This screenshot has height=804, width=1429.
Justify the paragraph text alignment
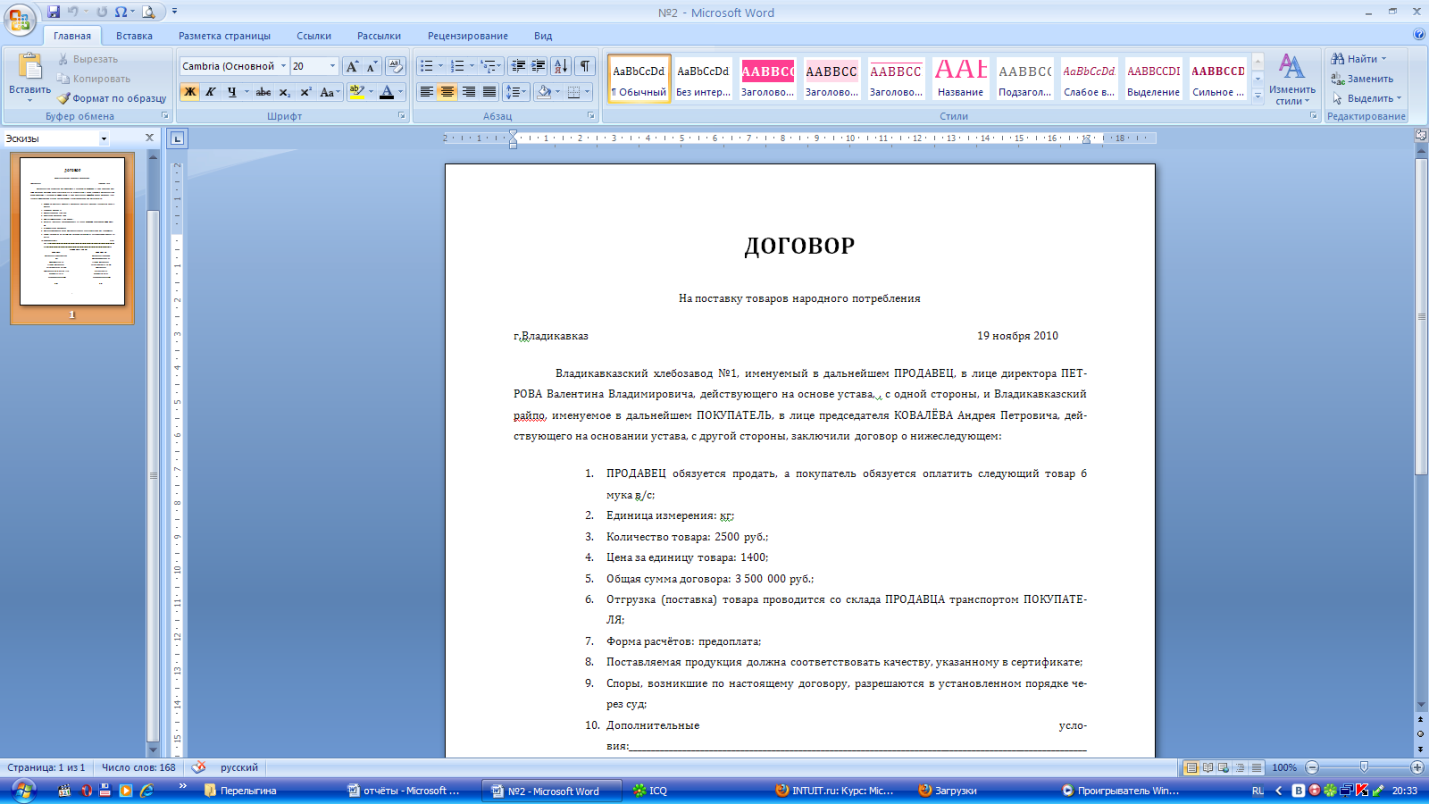(489, 92)
